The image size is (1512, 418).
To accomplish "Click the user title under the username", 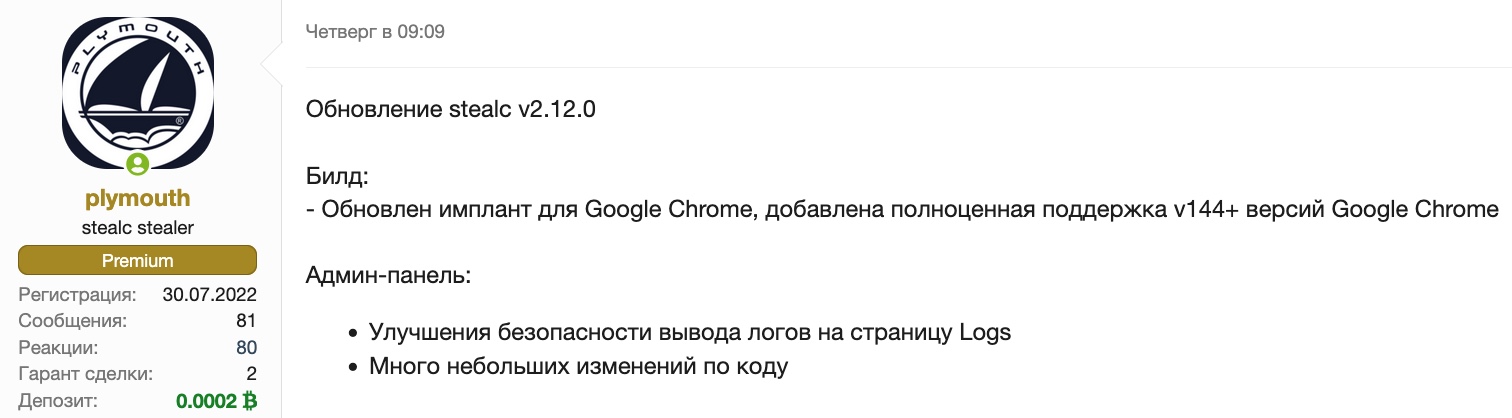I will point(138,228).
